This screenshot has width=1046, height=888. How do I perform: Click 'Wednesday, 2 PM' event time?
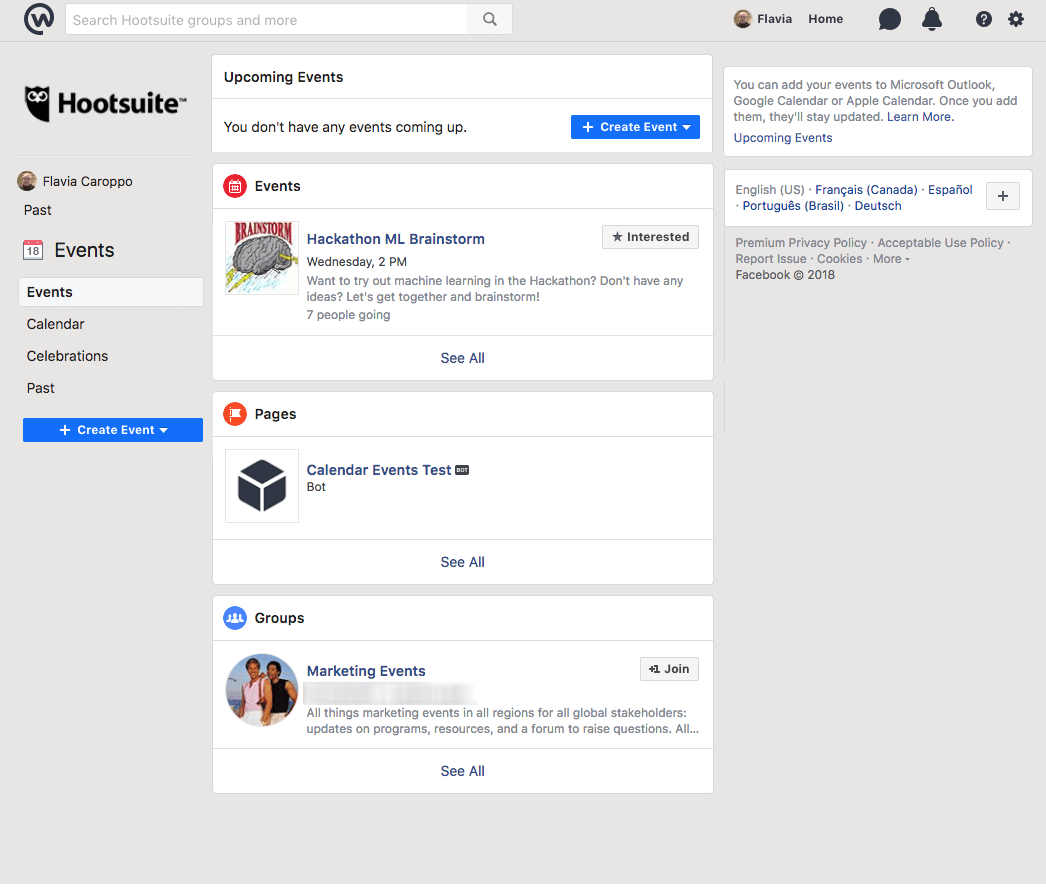click(357, 262)
